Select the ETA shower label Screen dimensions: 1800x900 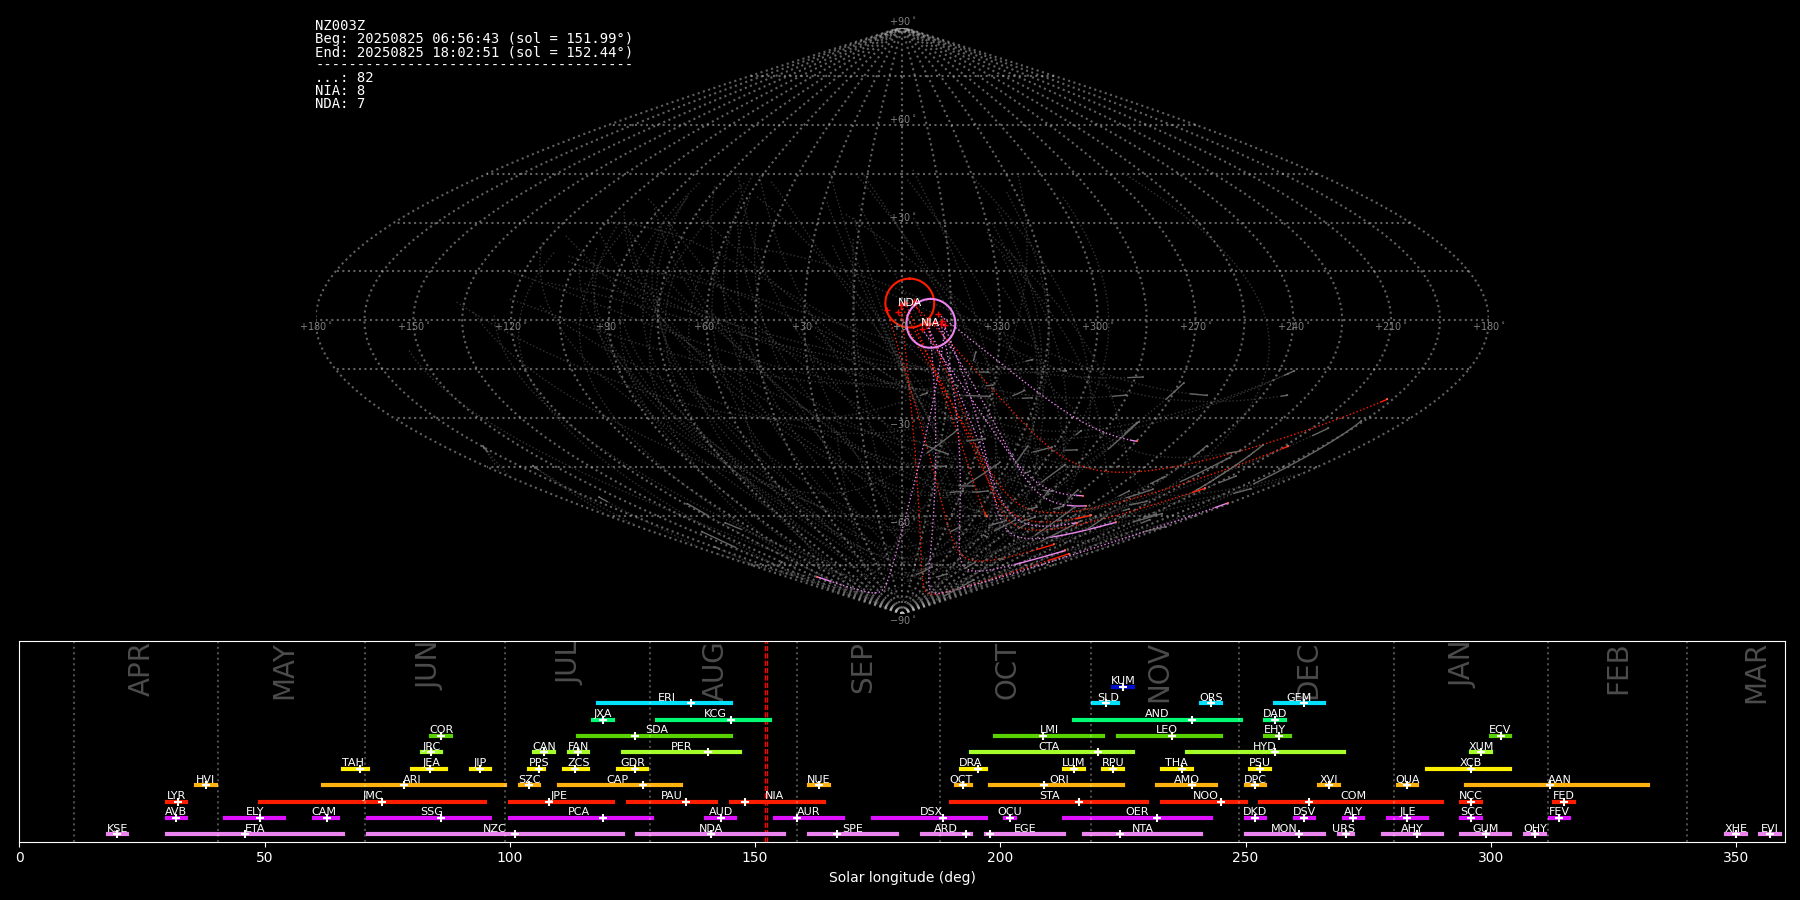click(x=254, y=829)
